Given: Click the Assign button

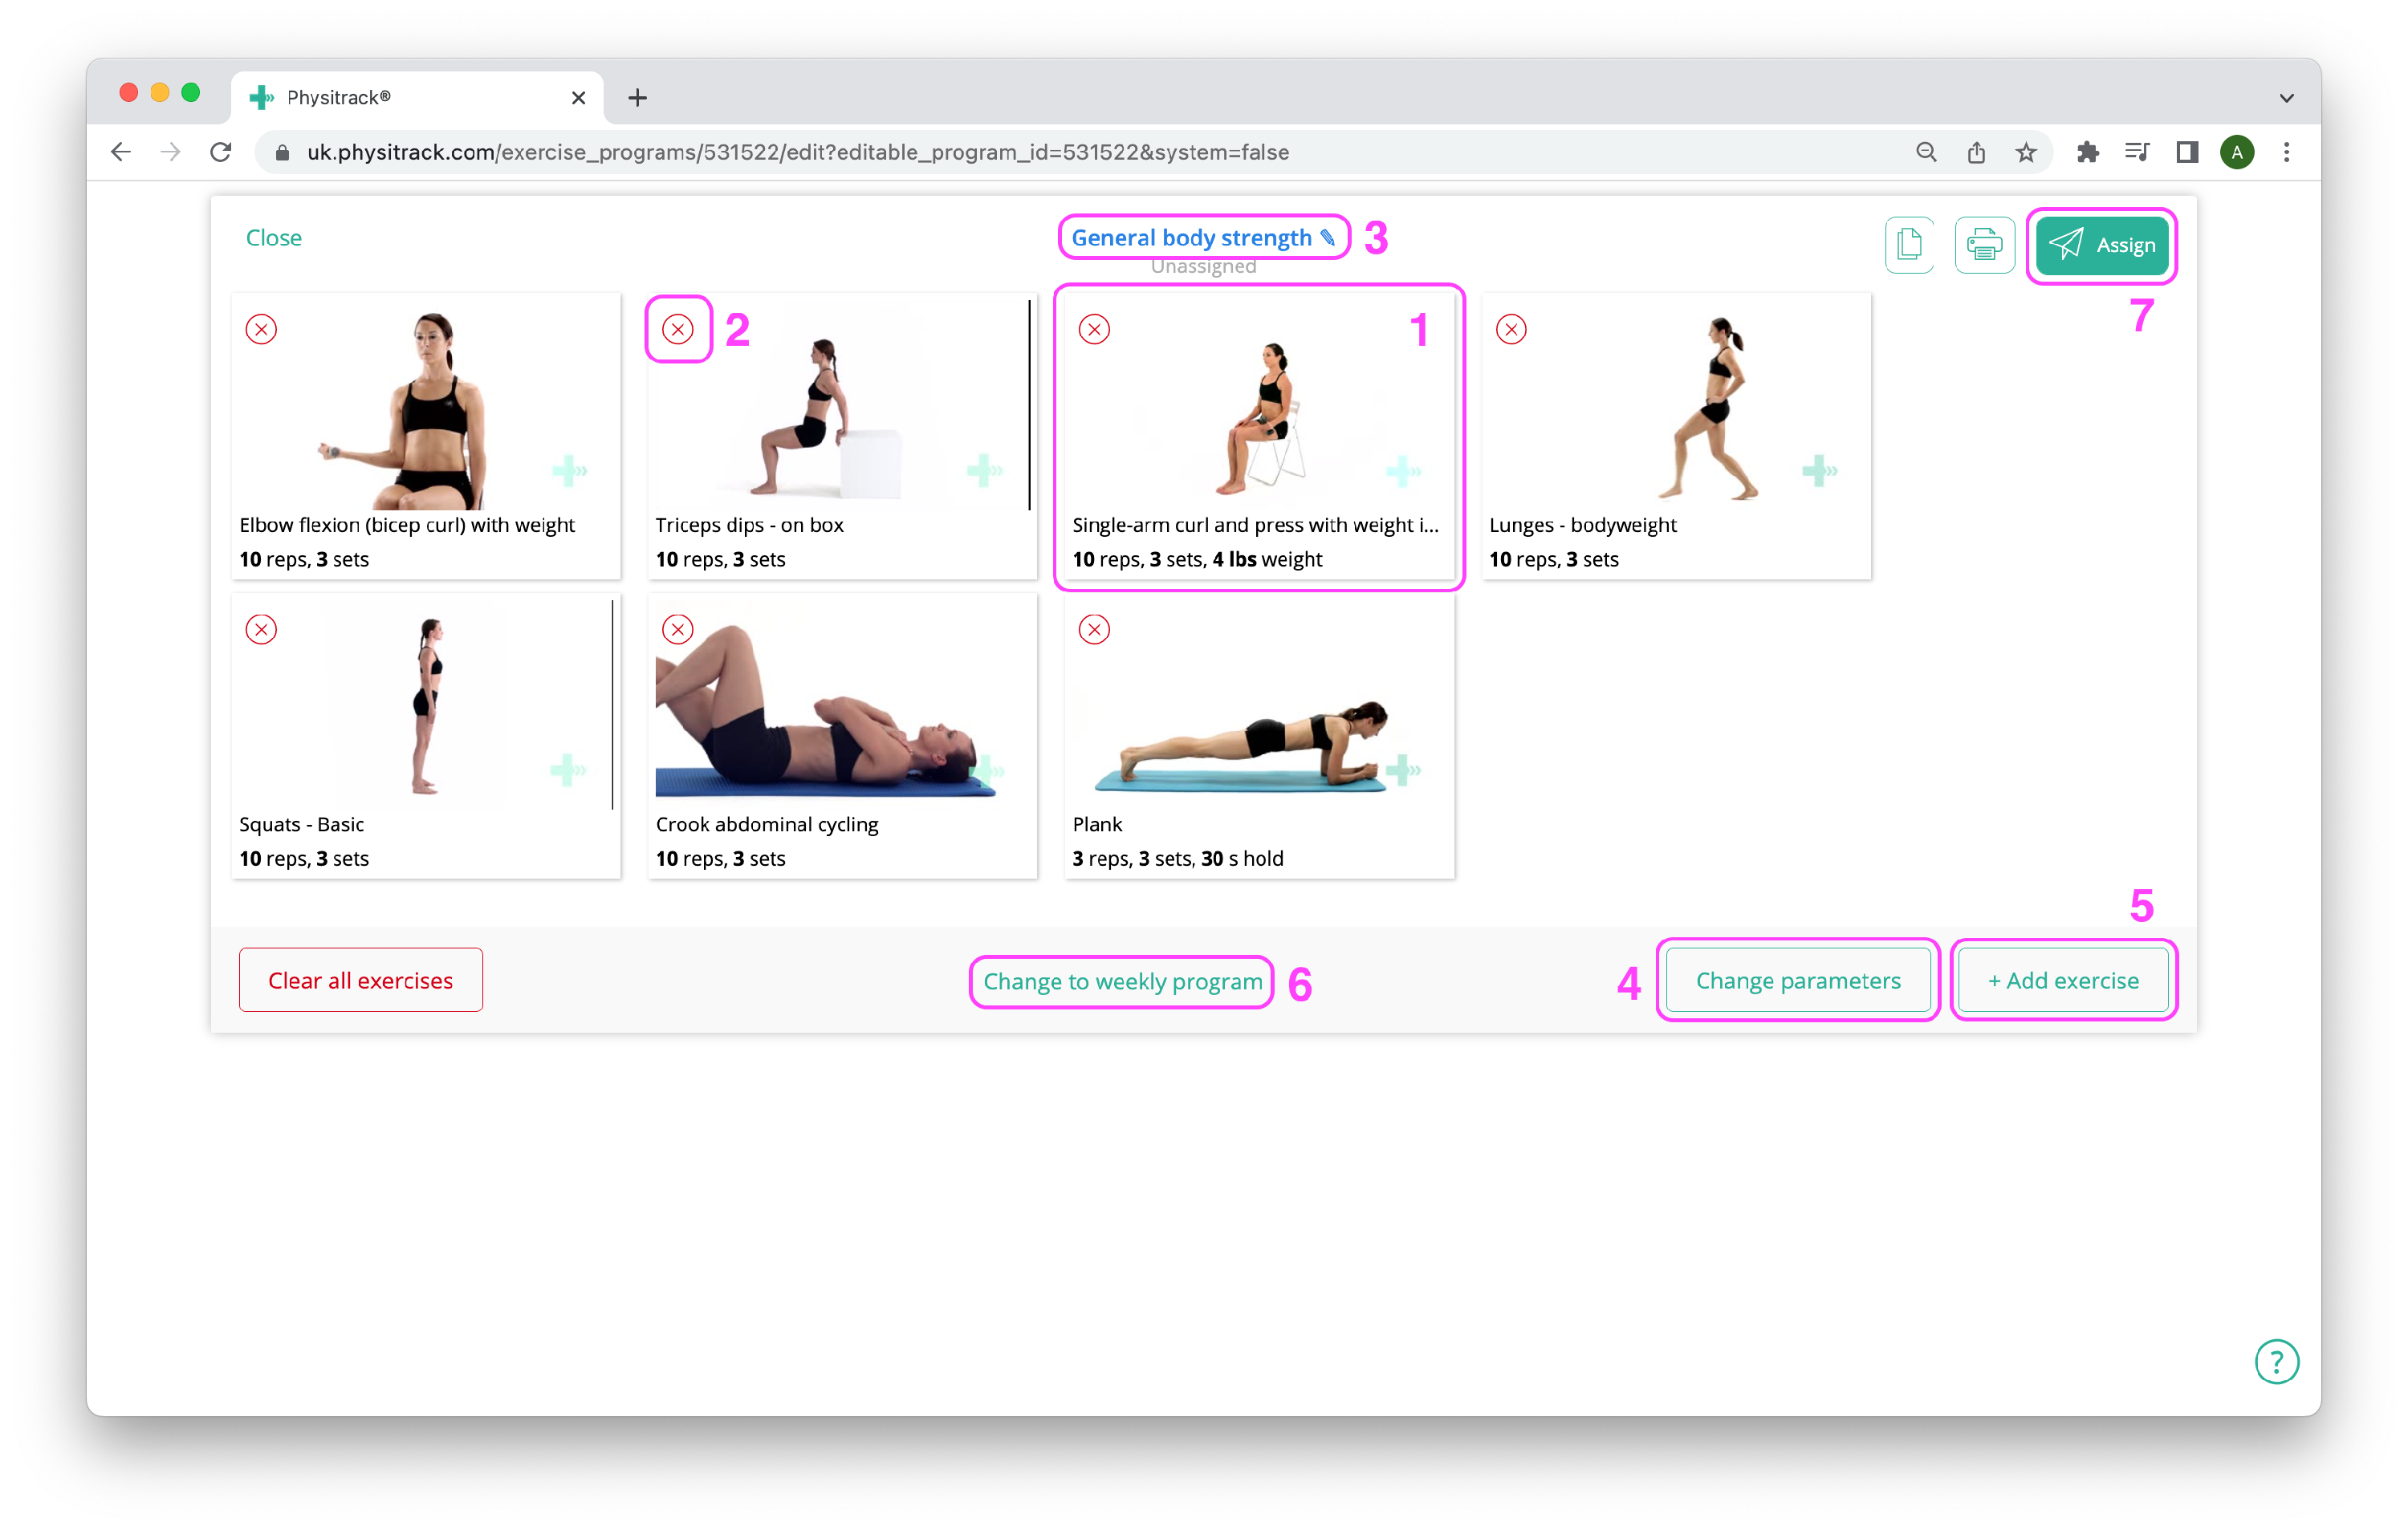Looking at the screenshot, I should click(x=2101, y=245).
